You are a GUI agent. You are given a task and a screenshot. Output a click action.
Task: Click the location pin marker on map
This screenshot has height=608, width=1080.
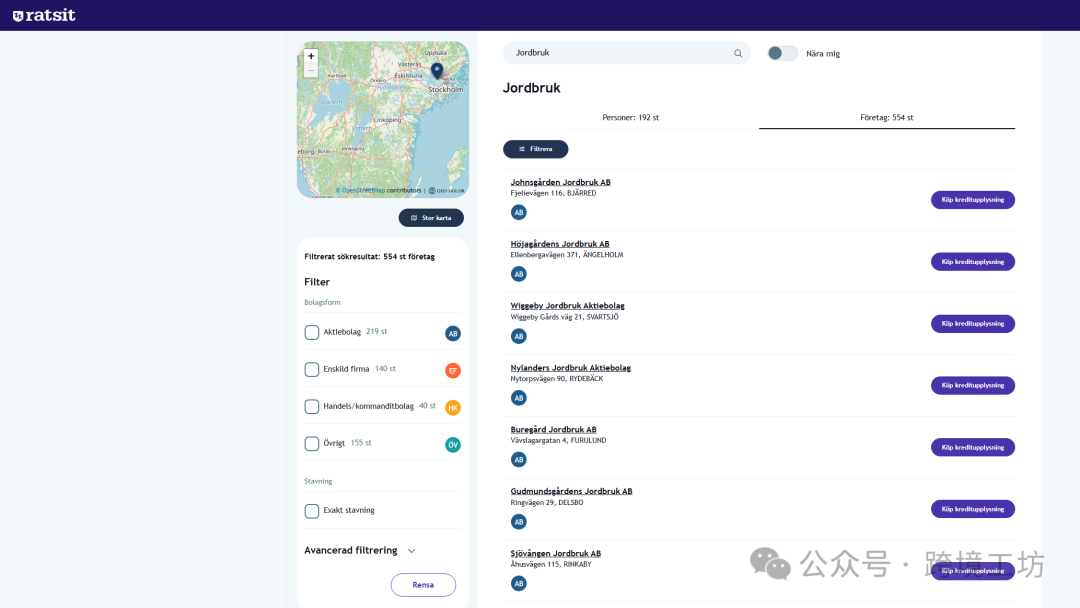(437, 71)
